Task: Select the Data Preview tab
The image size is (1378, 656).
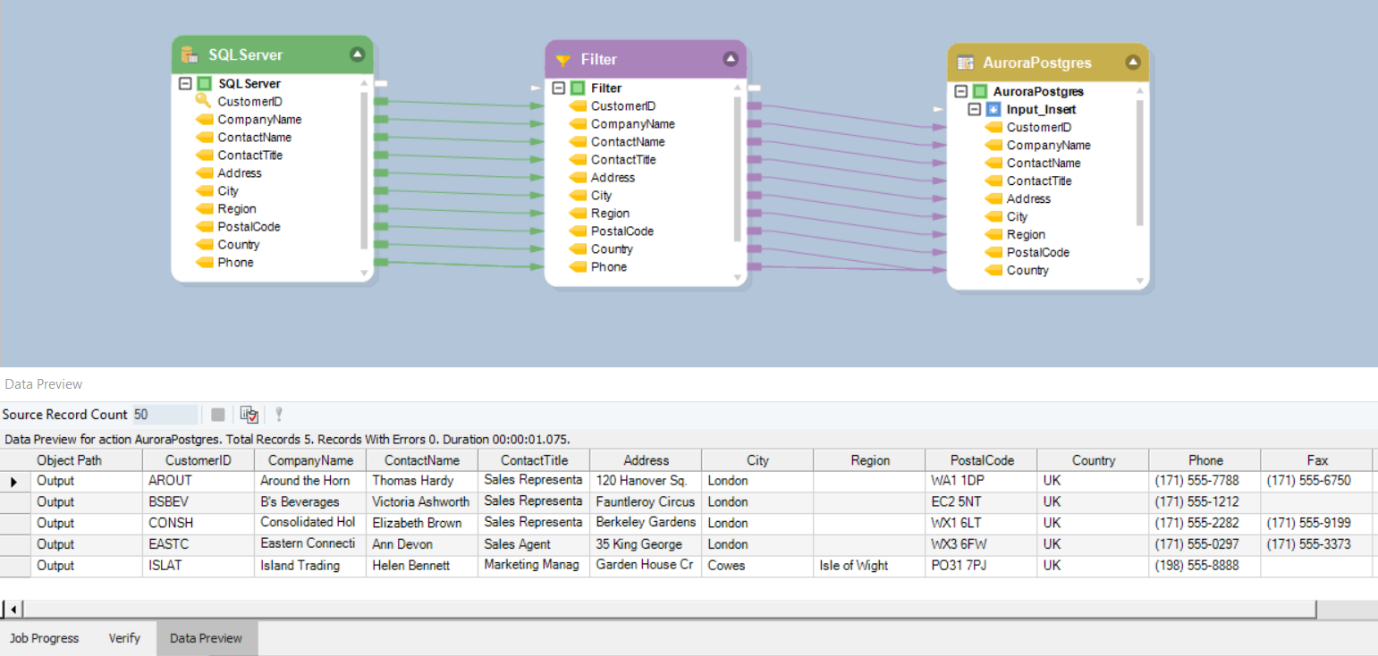Action: [x=206, y=638]
